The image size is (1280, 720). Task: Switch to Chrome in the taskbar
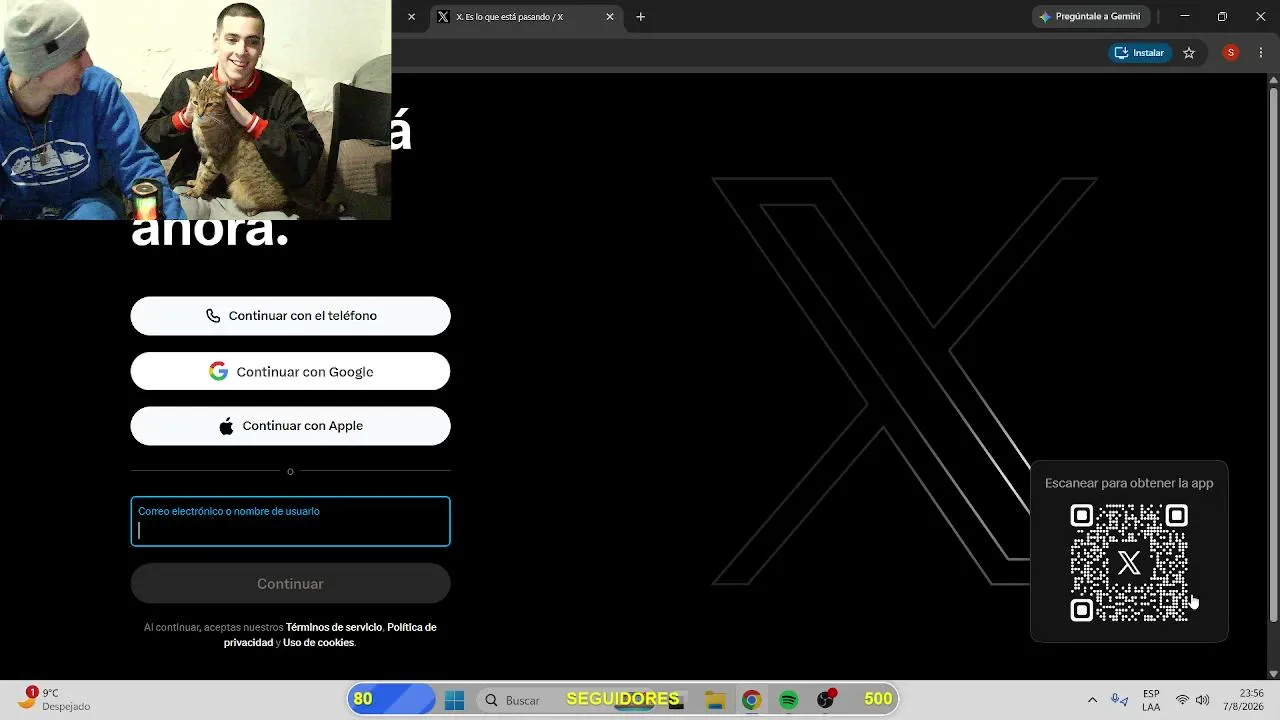pyautogui.click(x=751, y=700)
